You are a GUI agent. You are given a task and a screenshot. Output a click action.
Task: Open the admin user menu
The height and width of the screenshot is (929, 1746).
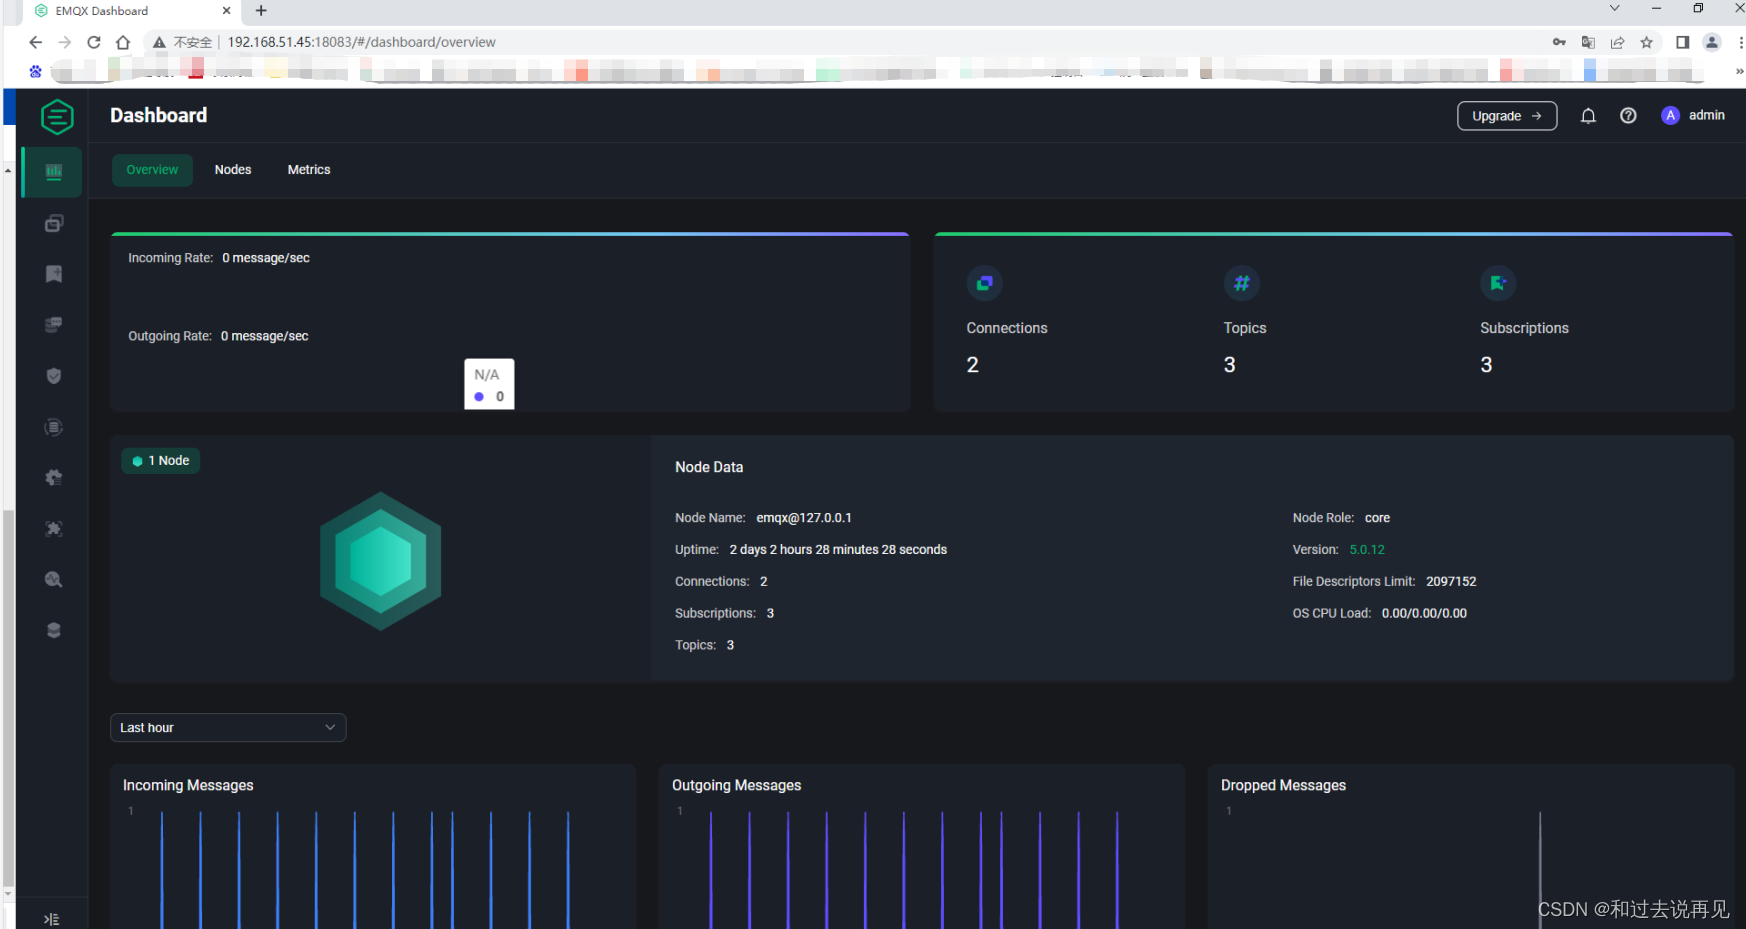1694,116
